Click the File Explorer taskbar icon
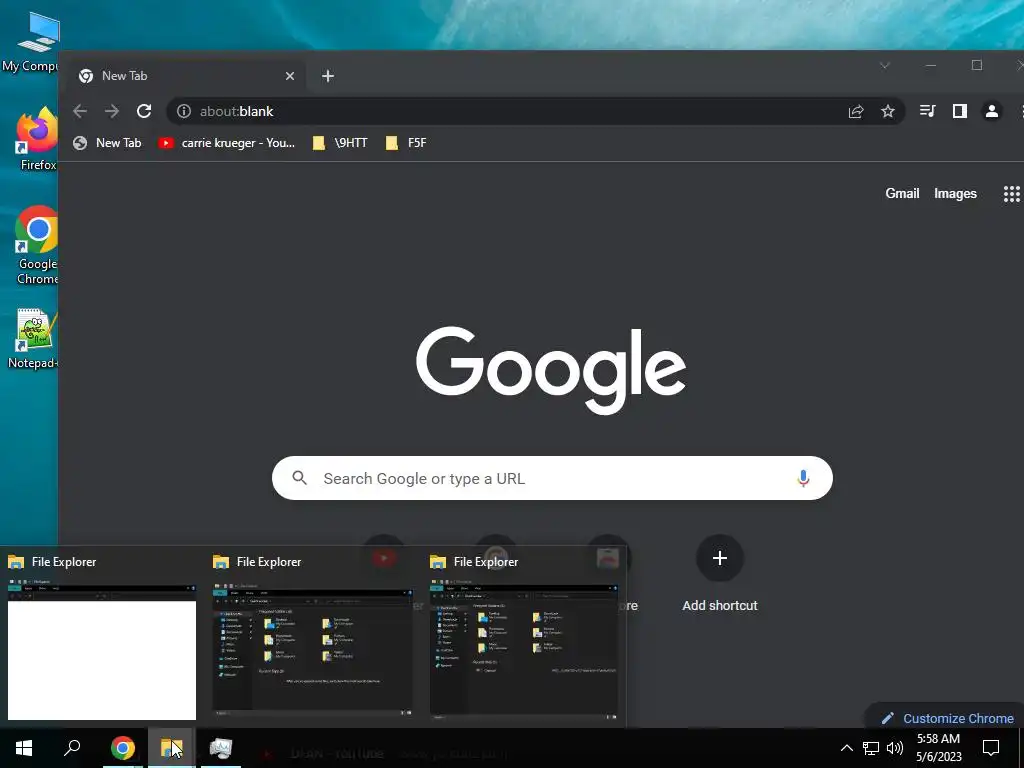The height and width of the screenshot is (768, 1024). click(171, 748)
